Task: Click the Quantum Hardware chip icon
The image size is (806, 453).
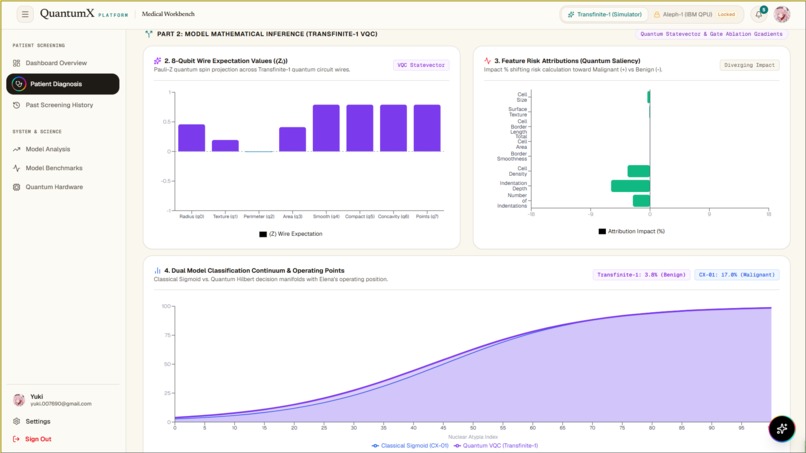Action: [x=16, y=187]
